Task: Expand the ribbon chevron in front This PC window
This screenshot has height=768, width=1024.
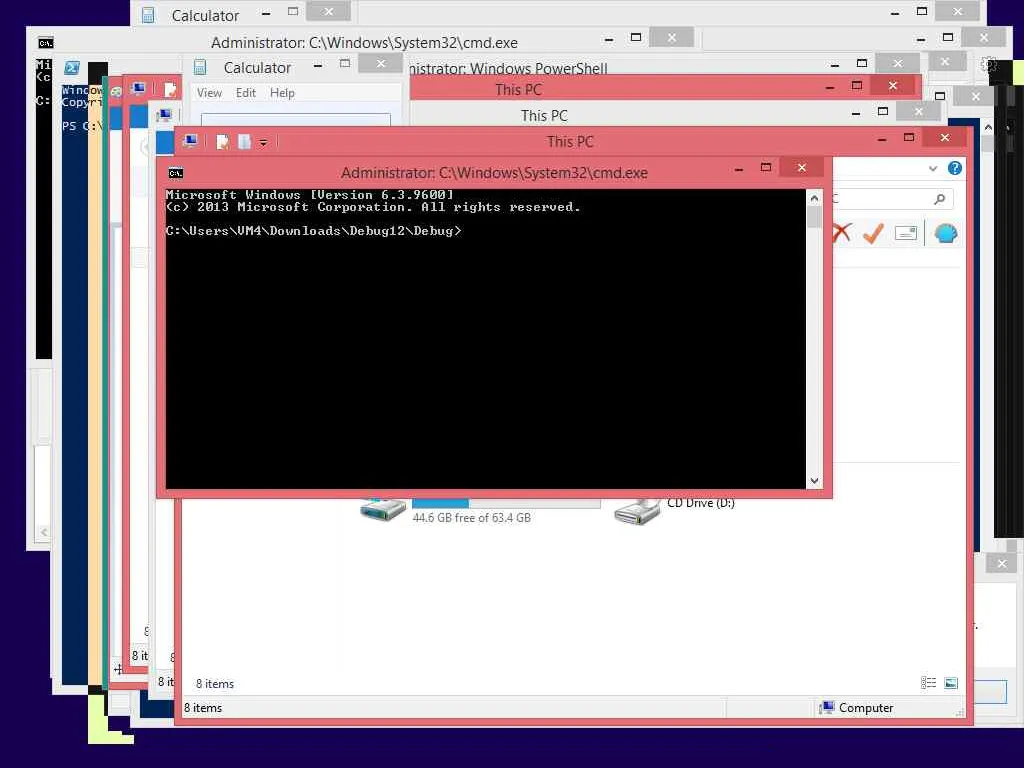Action: (x=933, y=168)
